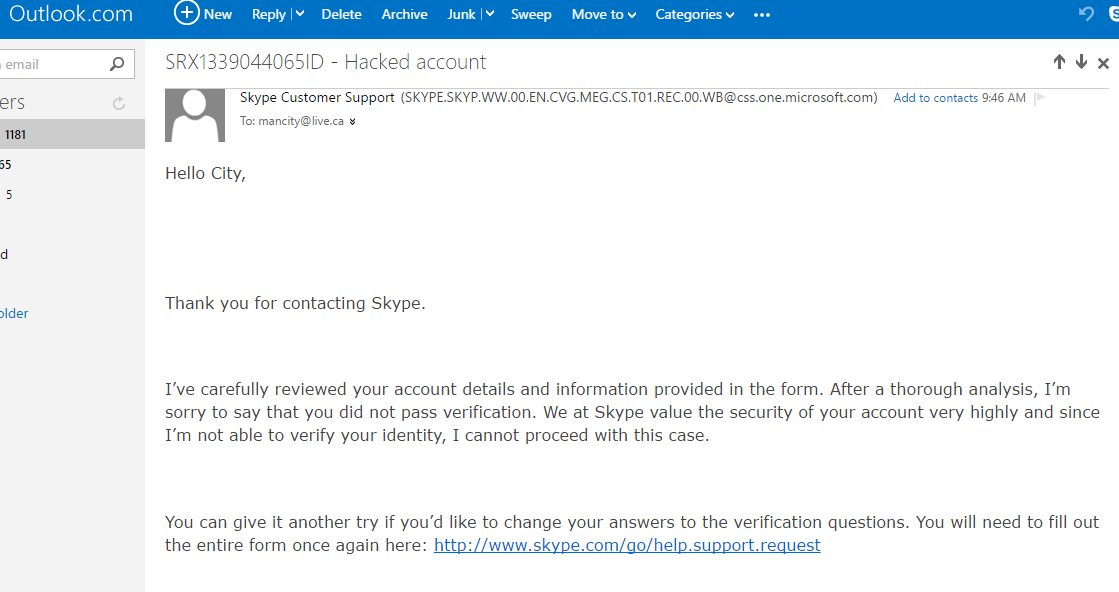Image resolution: width=1119 pixels, height=592 pixels.
Task: Click Archive in the toolbar
Action: click(404, 14)
